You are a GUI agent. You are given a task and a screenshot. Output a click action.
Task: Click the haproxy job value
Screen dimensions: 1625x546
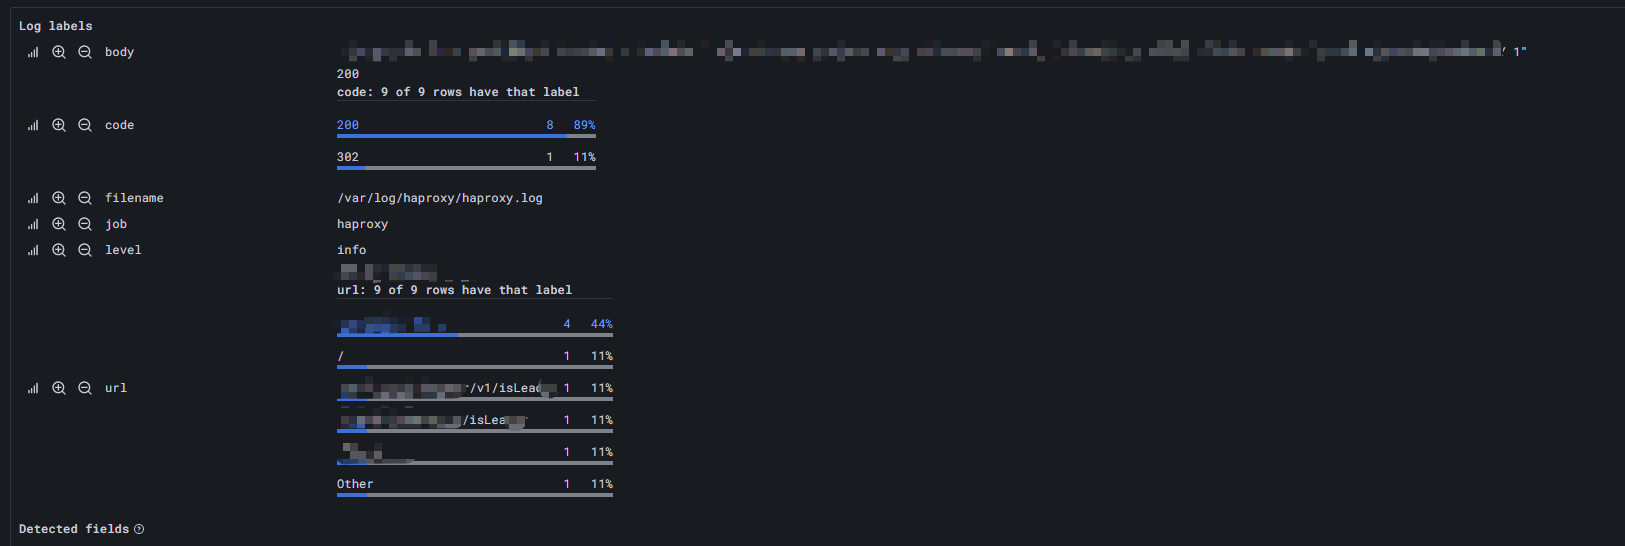point(362,224)
